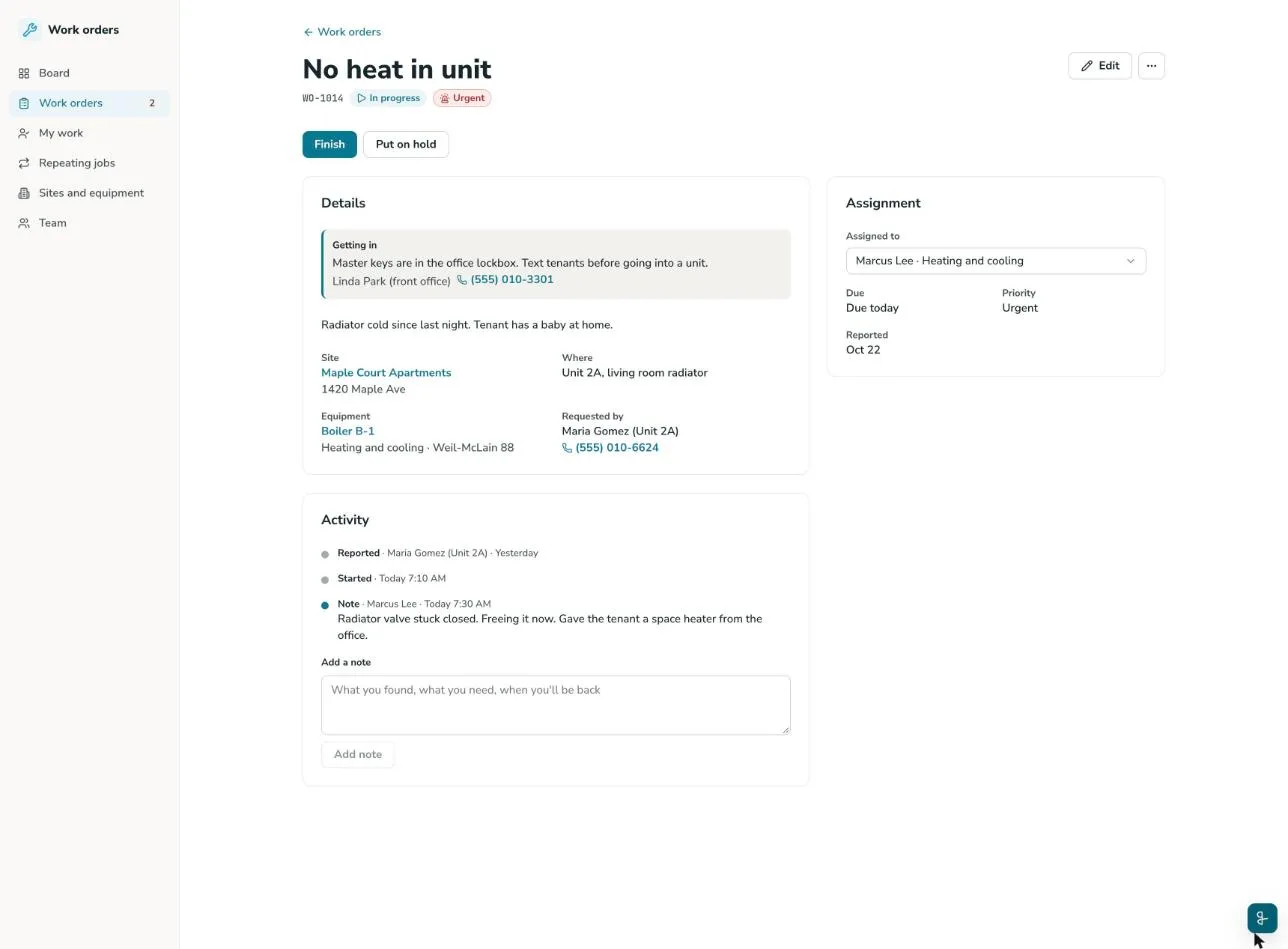Open the Team page
The image size is (1288, 949).
pos(90,223)
